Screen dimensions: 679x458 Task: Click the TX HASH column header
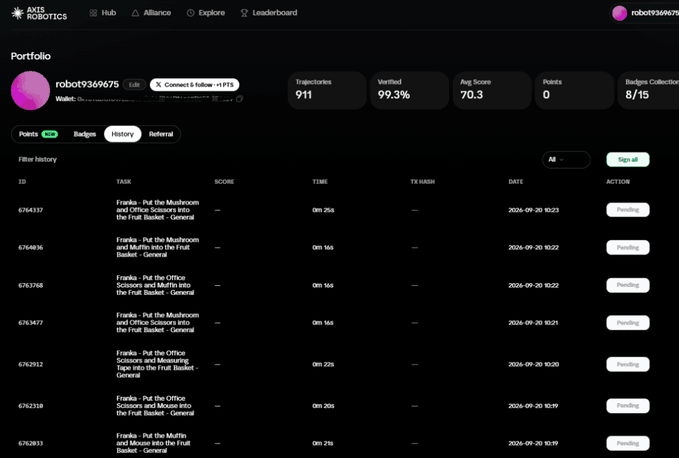(423, 182)
